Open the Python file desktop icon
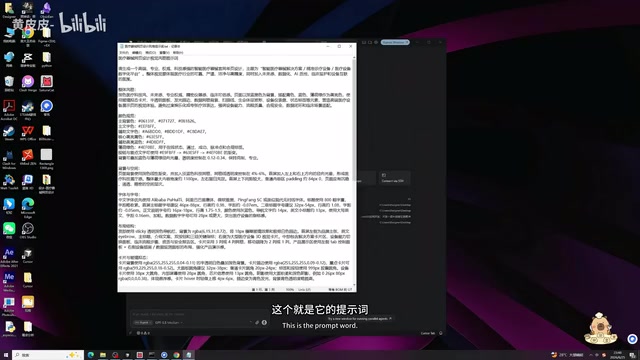640x360 pixels. pyautogui.click(x=9, y=329)
